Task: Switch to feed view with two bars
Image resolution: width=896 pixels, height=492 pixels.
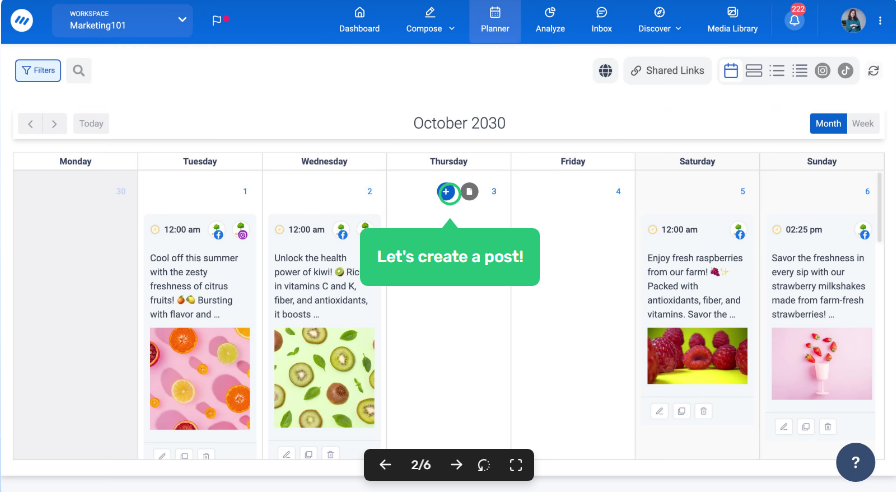Action: click(x=754, y=70)
